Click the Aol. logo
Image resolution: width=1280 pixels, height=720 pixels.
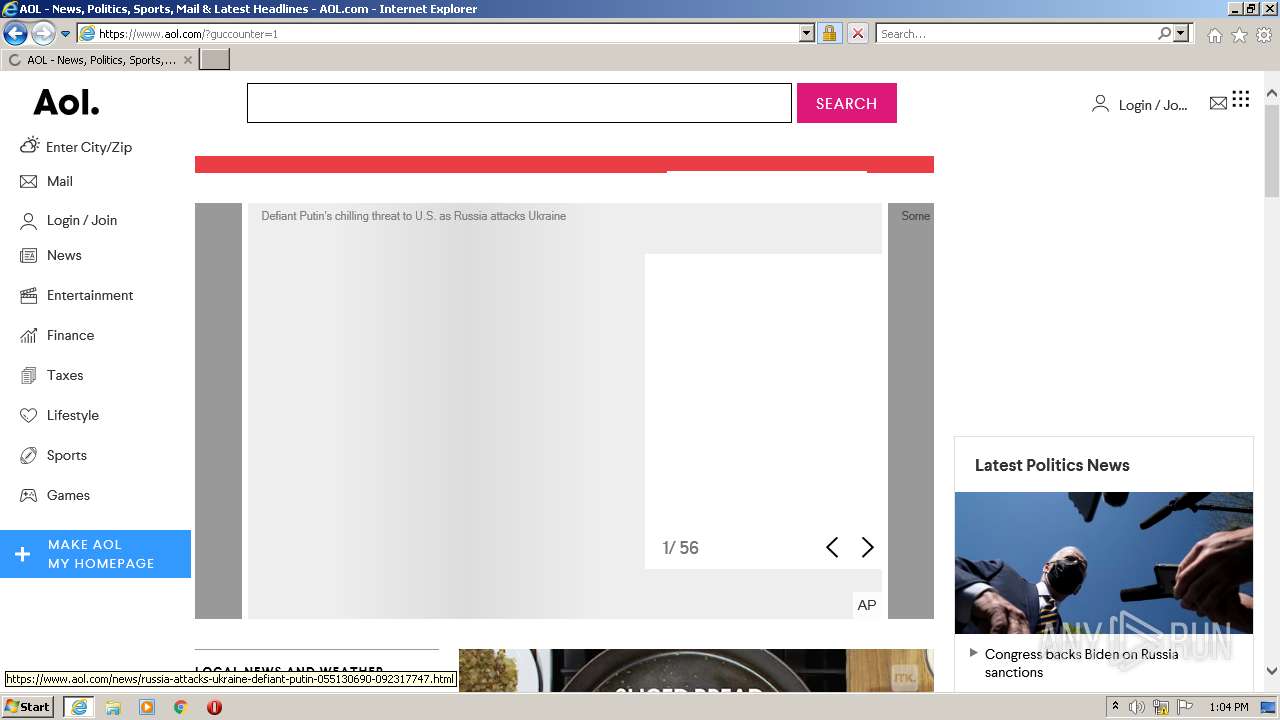[66, 102]
